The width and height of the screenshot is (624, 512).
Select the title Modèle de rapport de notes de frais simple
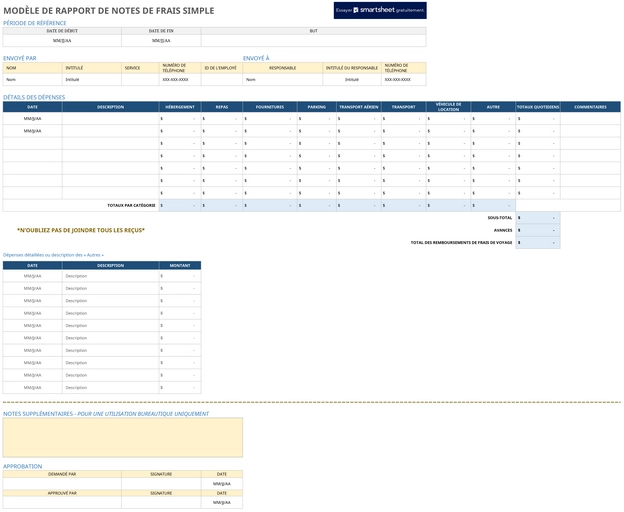[x=109, y=11]
